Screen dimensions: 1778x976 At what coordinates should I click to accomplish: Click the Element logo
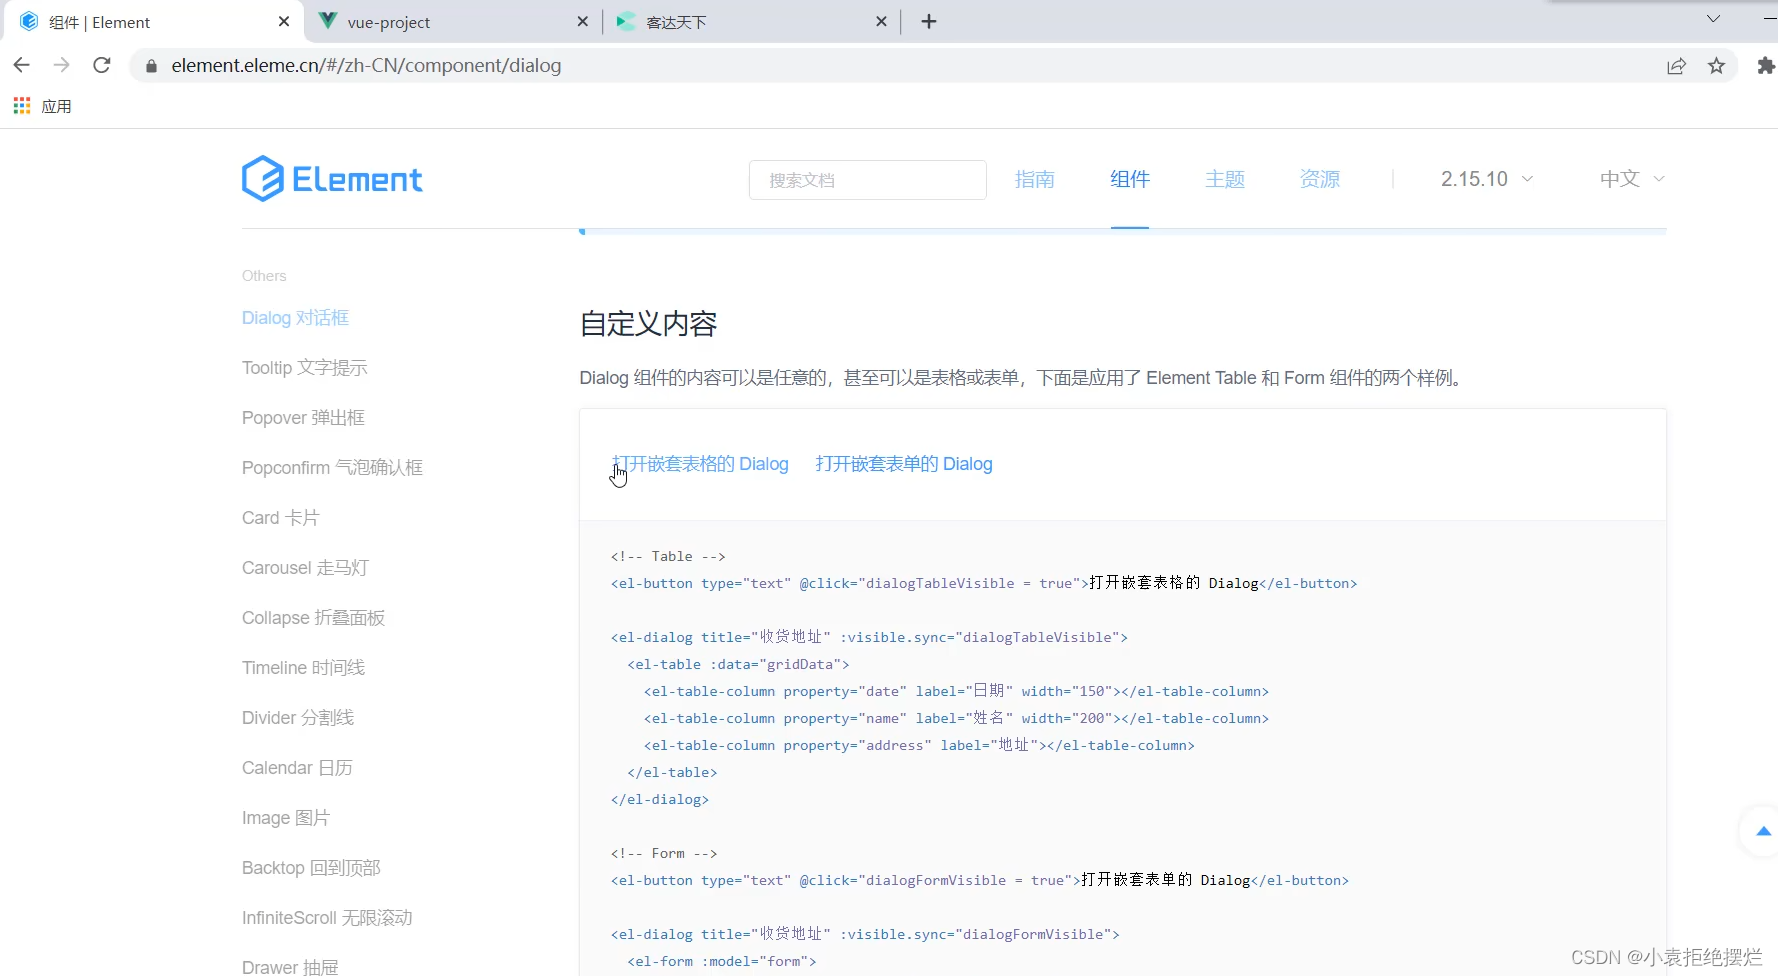pyautogui.click(x=332, y=179)
